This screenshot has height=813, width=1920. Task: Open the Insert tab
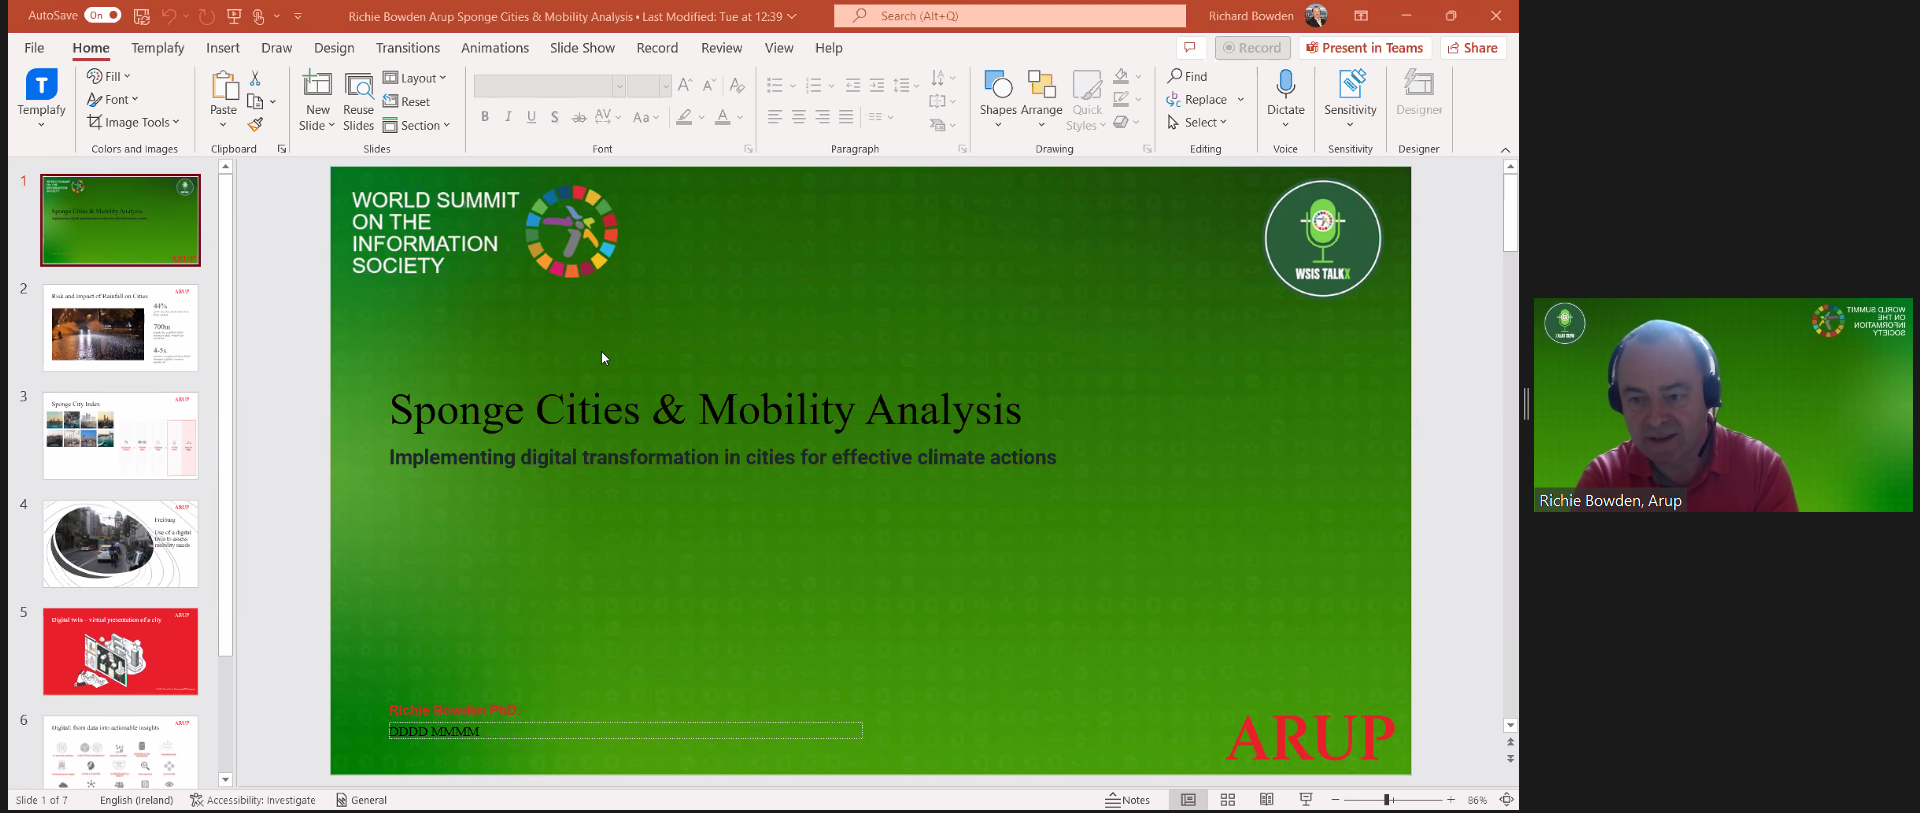coord(223,48)
